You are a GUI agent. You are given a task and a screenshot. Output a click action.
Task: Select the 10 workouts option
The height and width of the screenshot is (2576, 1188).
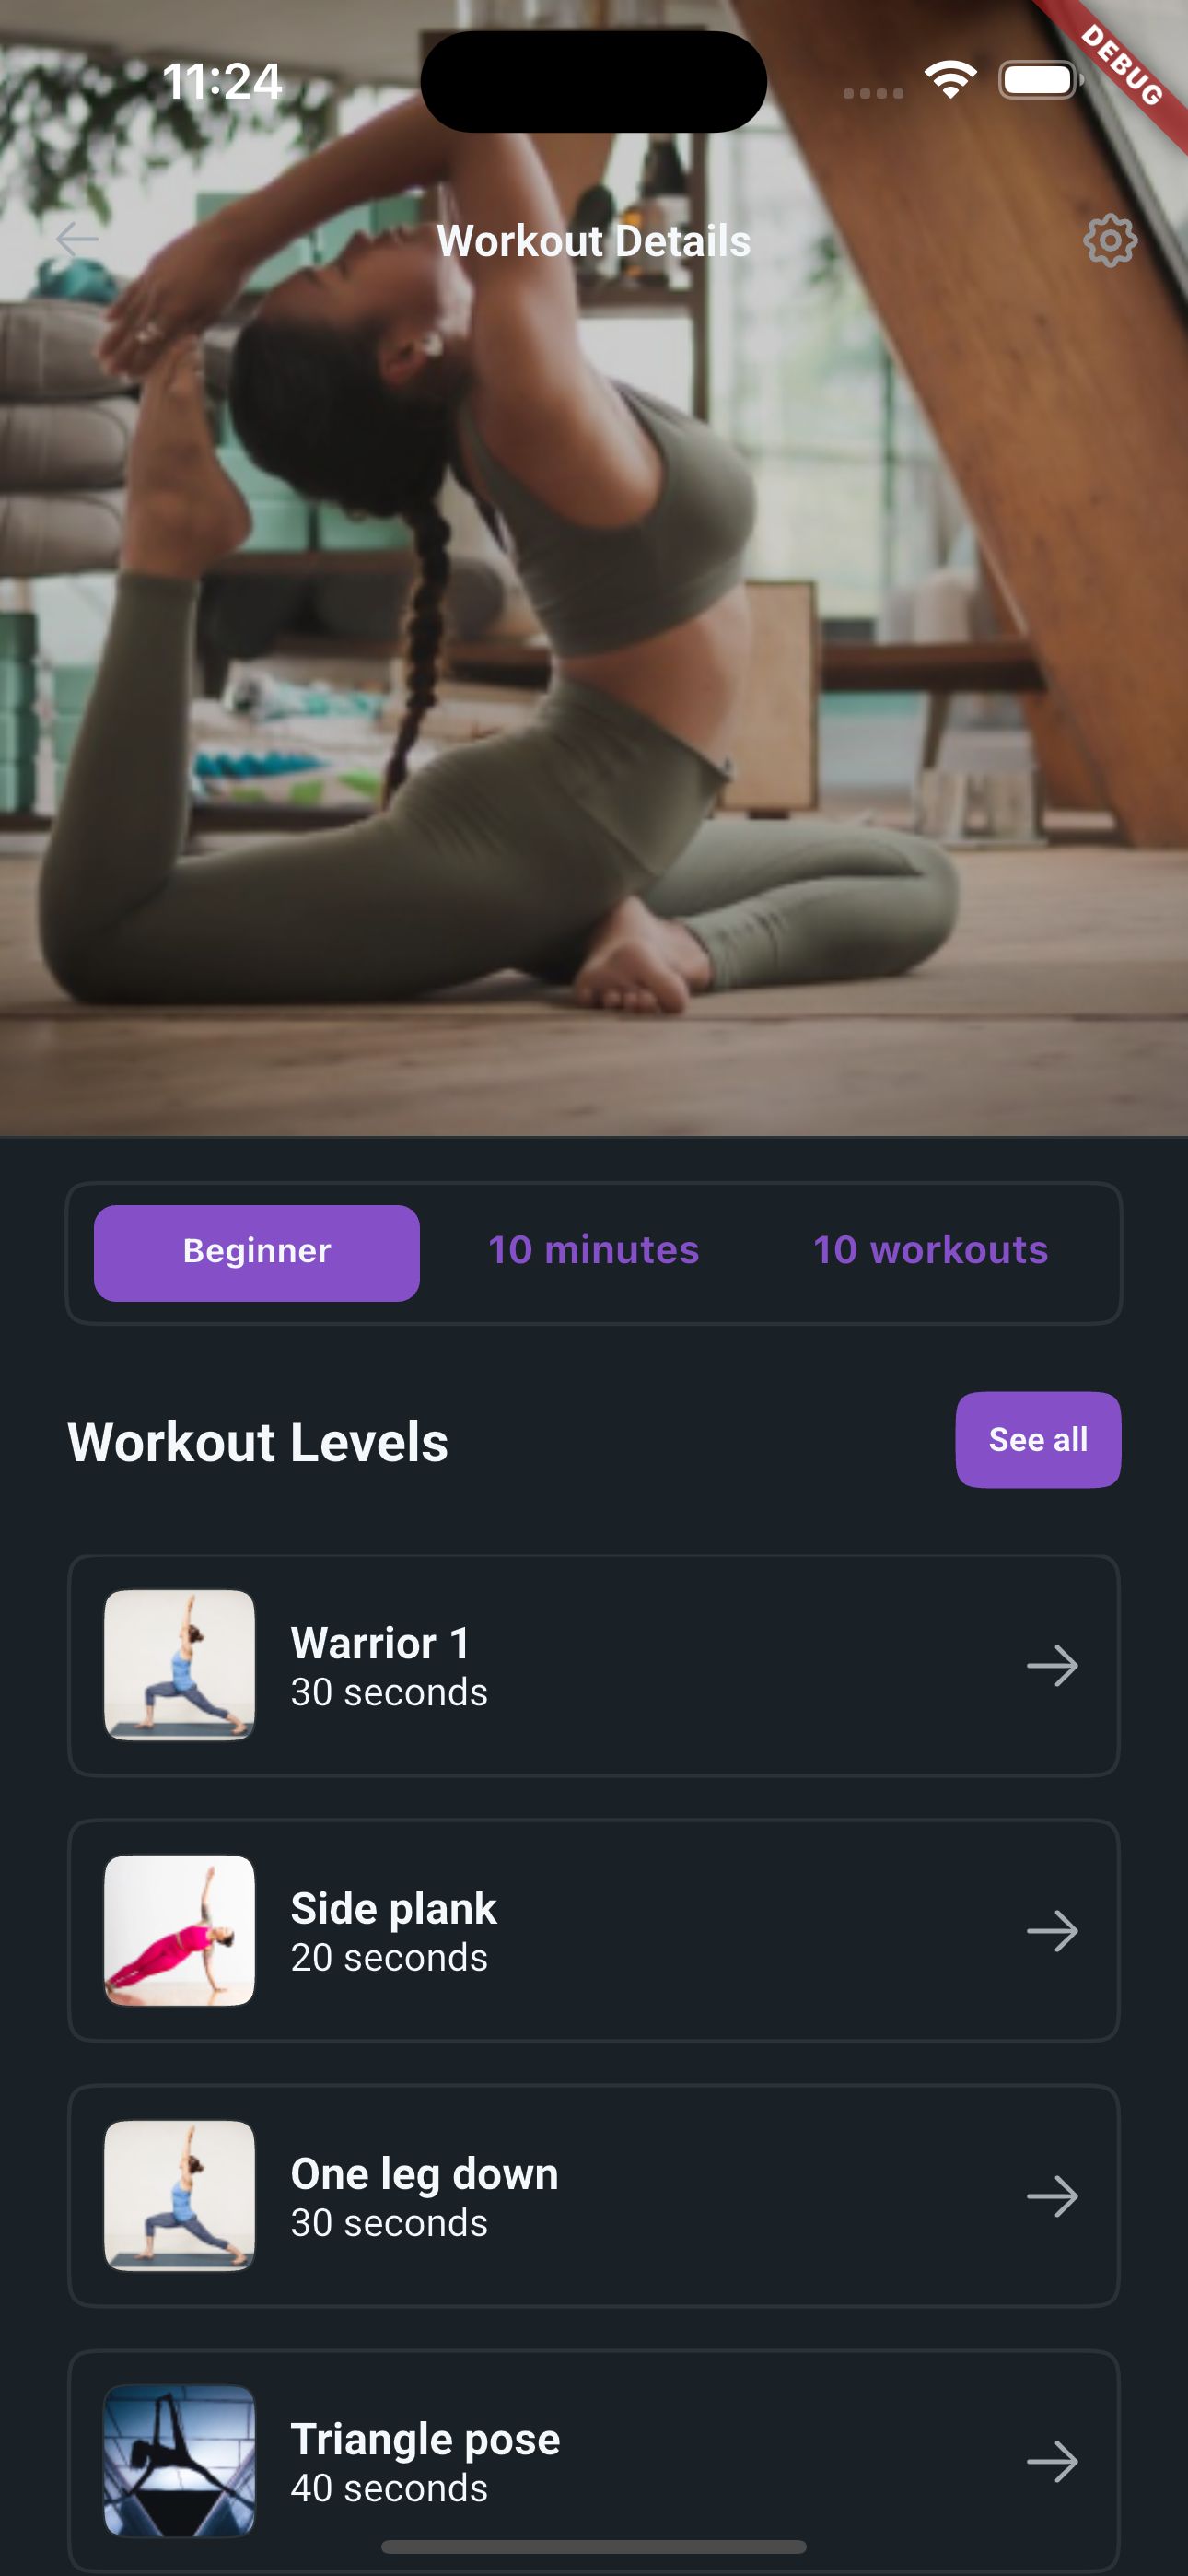coord(931,1250)
